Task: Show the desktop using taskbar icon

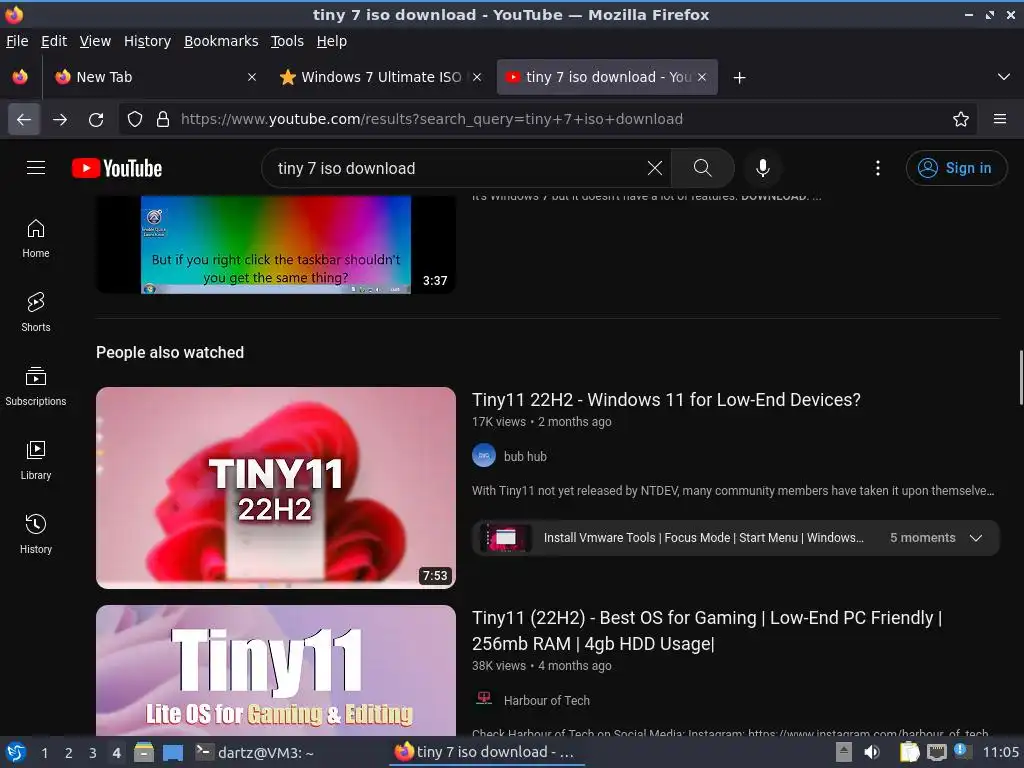Action: point(172,752)
